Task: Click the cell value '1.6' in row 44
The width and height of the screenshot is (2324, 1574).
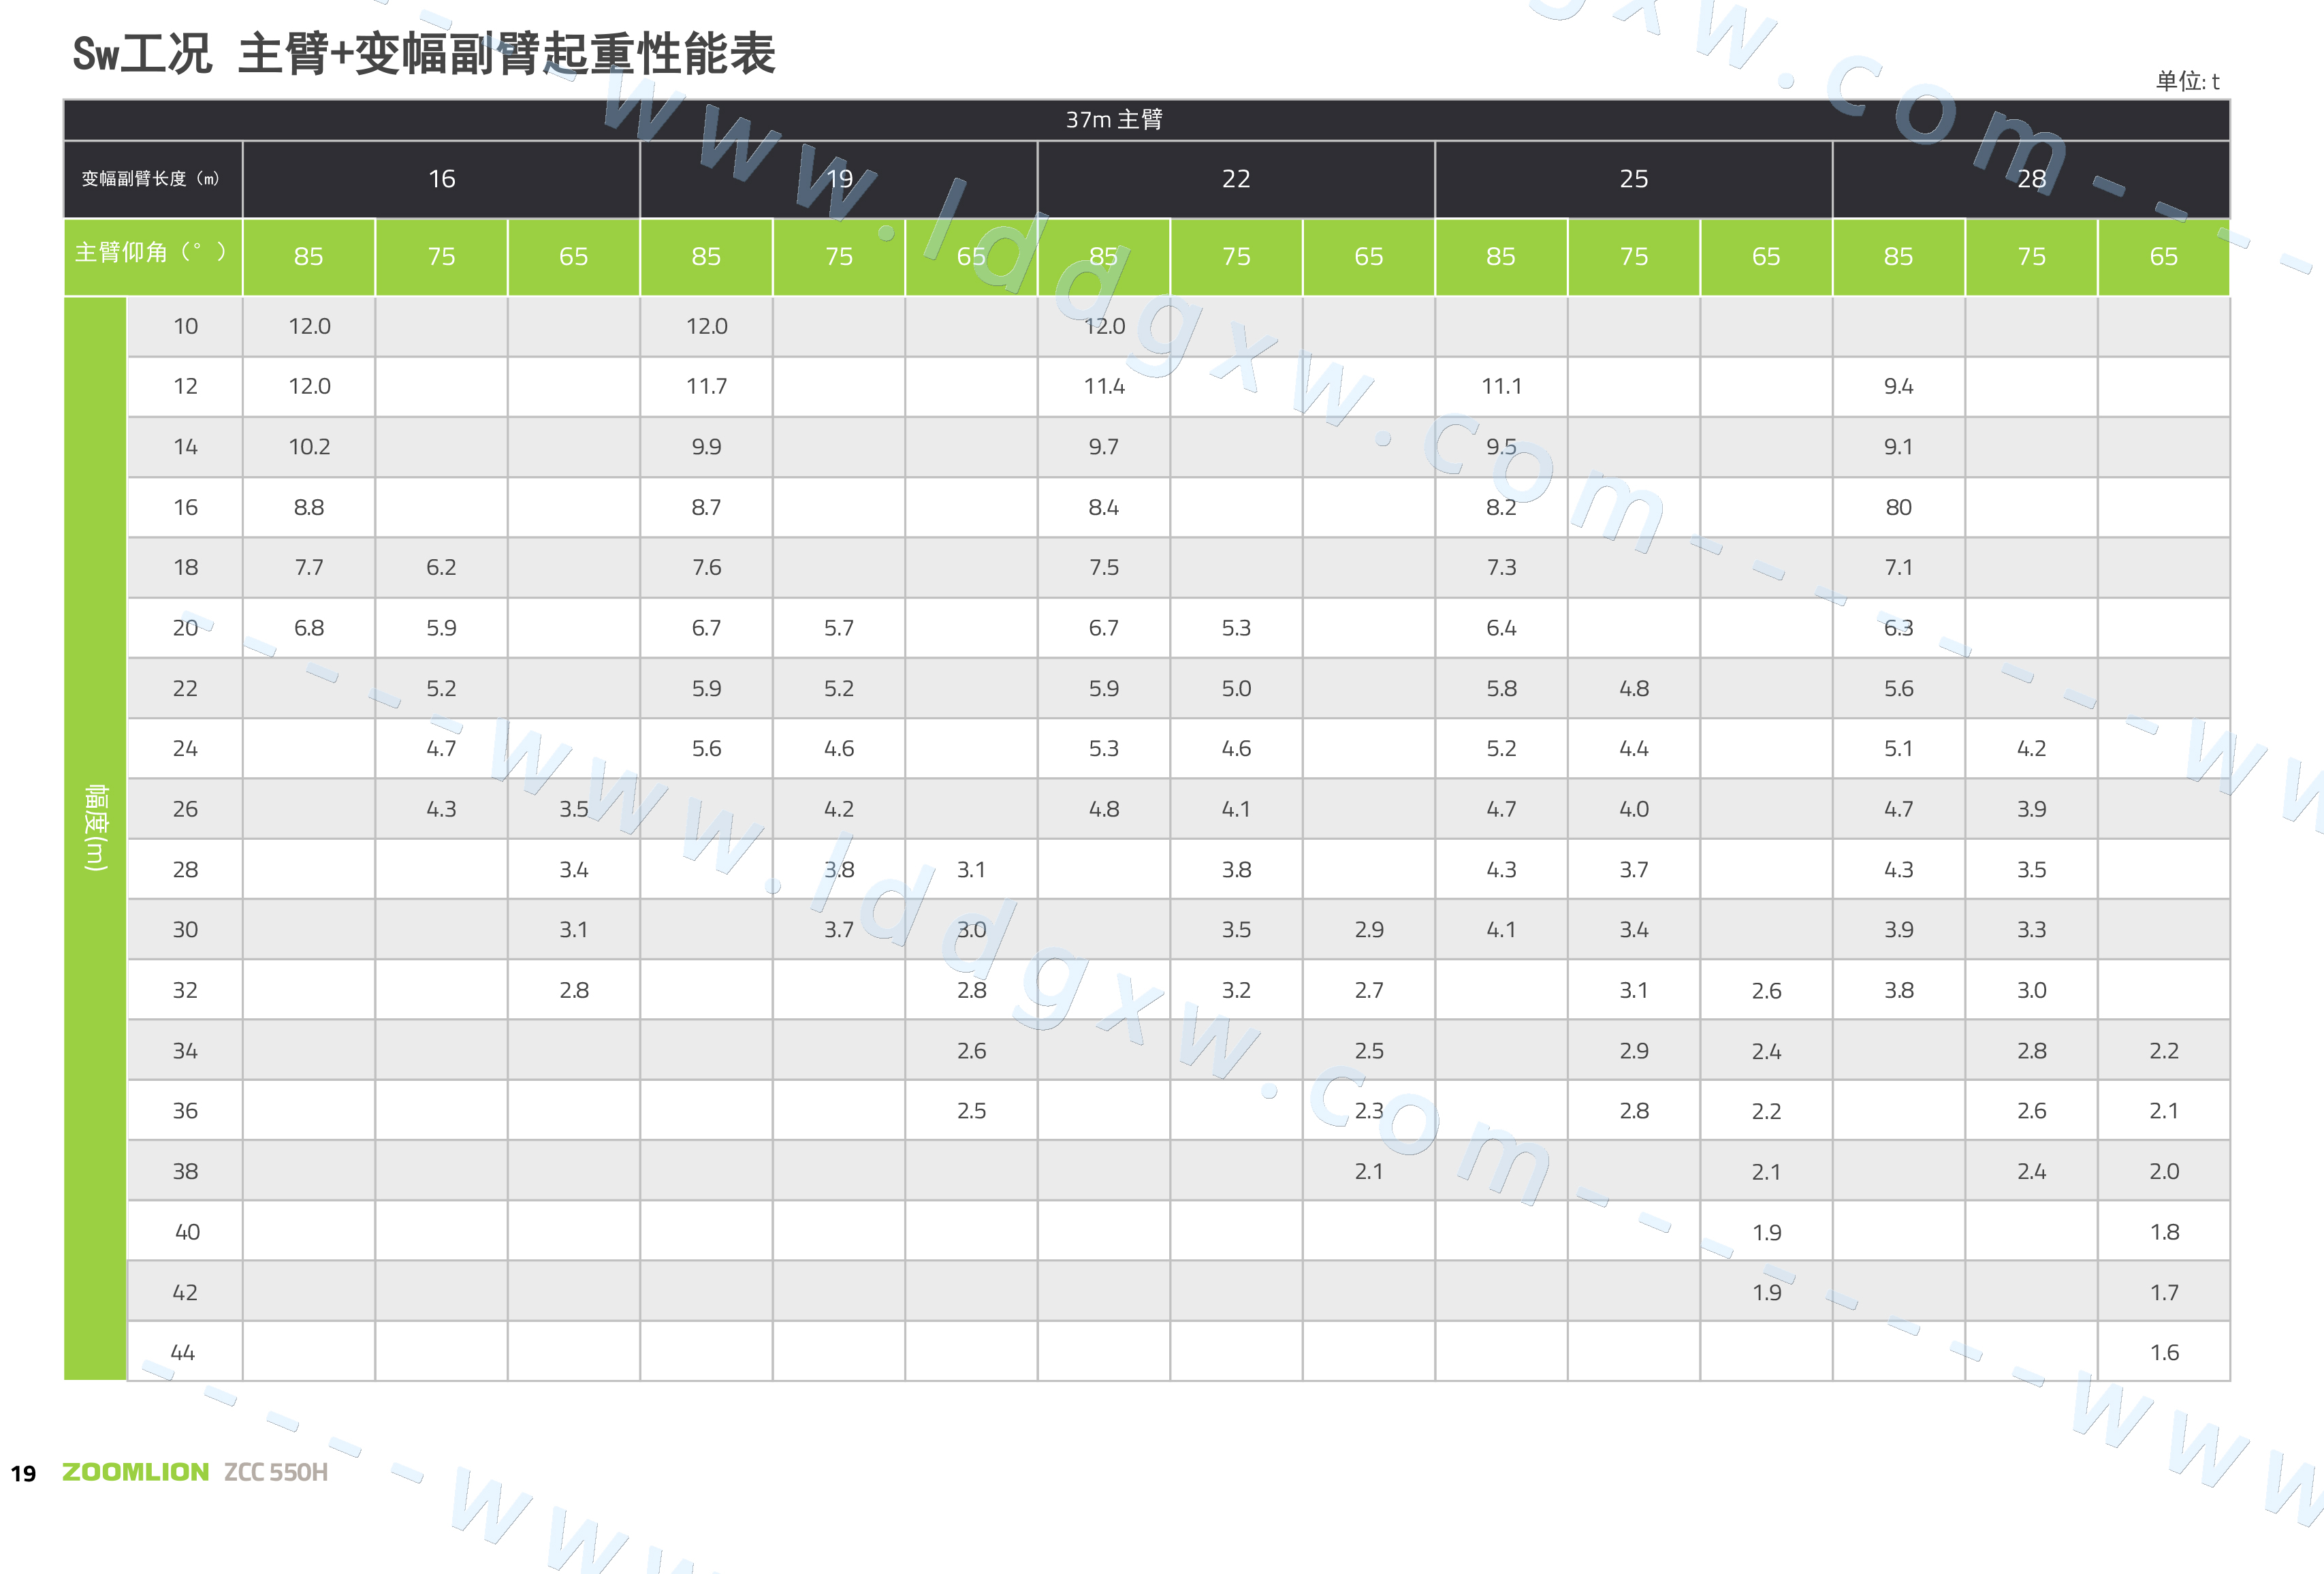Action: coord(2164,1352)
